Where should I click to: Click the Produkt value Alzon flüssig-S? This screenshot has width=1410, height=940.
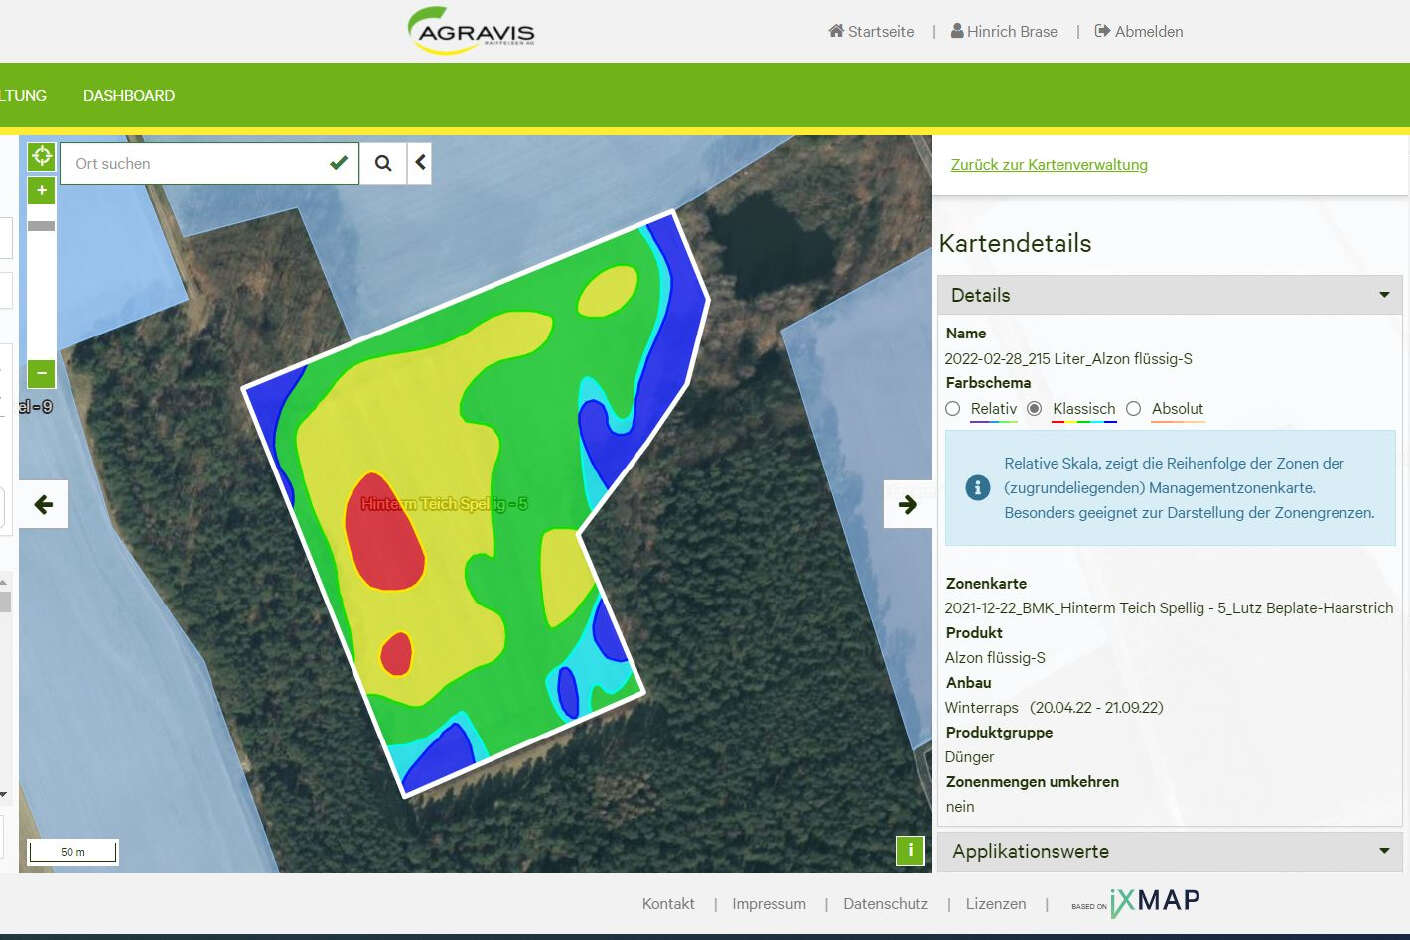click(995, 658)
